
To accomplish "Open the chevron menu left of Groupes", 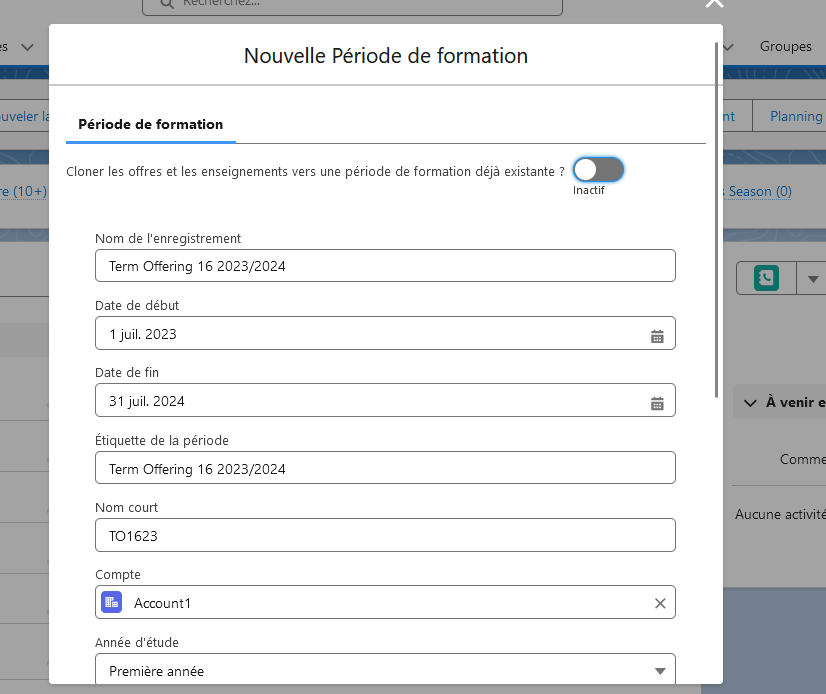I will pyautogui.click(x=729, y=47).
